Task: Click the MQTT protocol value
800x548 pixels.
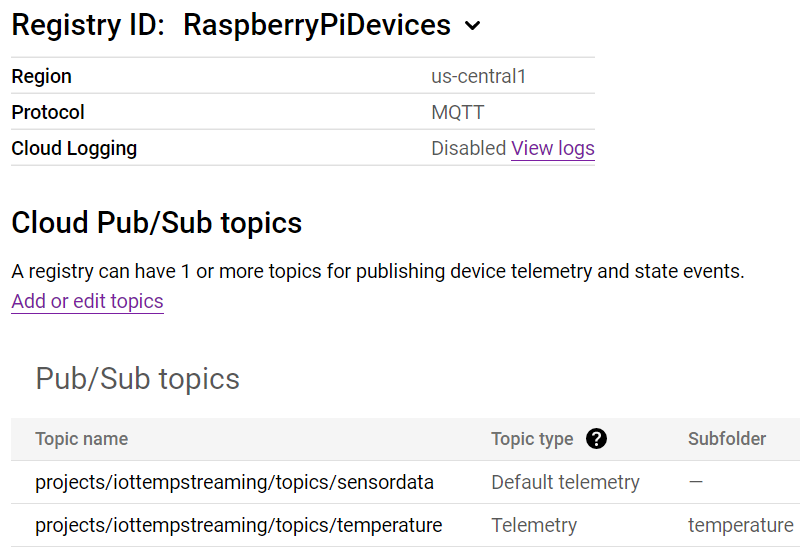Action: click(x=458, y=112)
